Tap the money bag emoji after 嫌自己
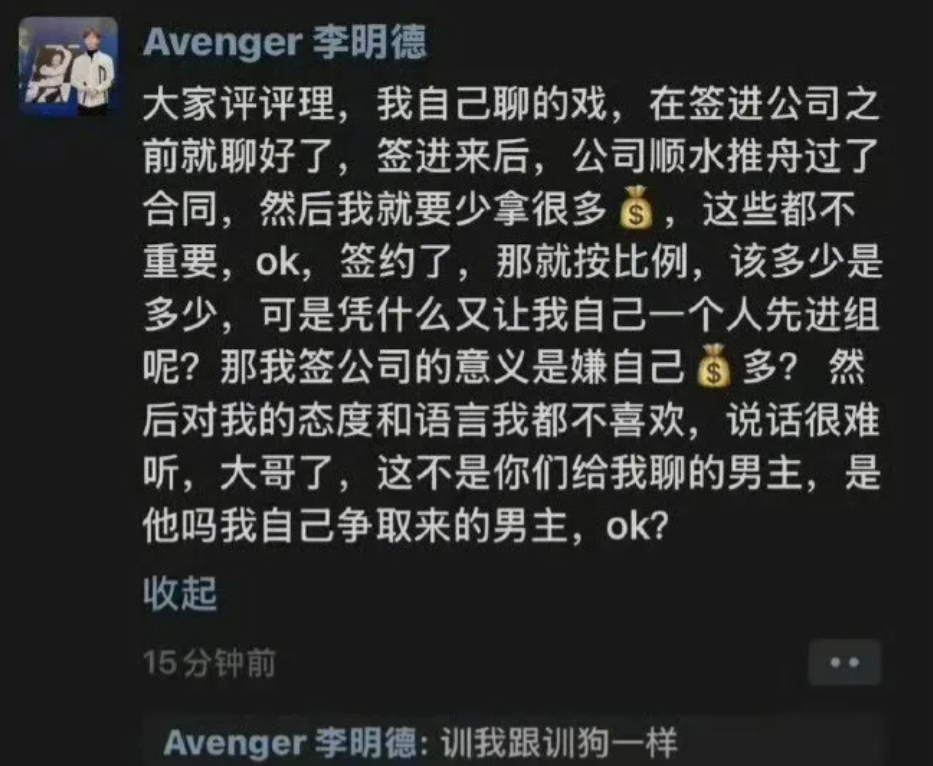This screenshot has width=933, height=766. click(713, 365)
